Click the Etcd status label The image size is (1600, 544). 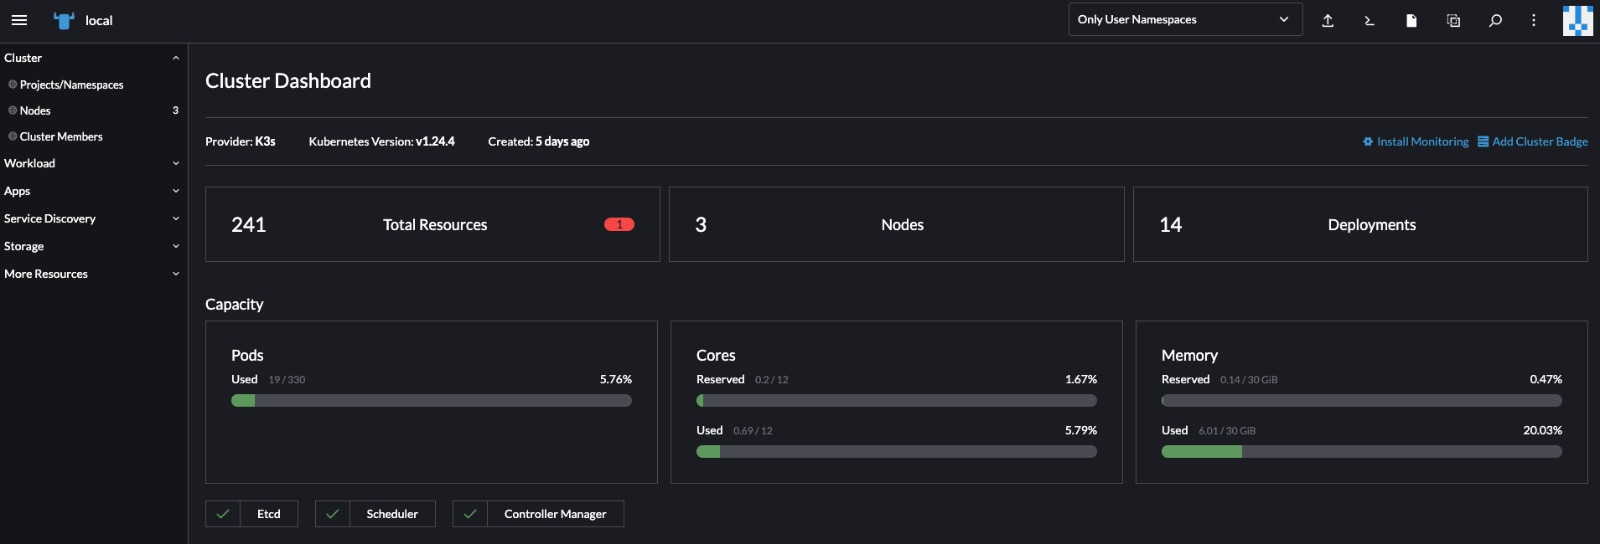269,514
